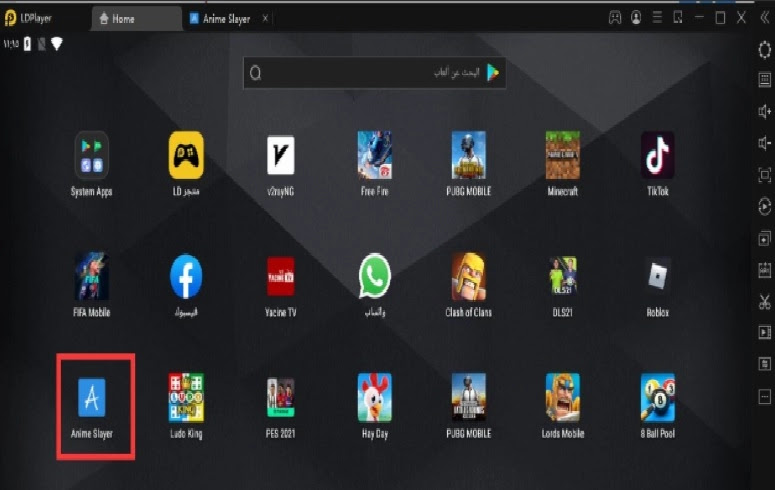The width and height of the screenshot is (775, 490).
Task: Launch Roblox
Action: (657, 276)
